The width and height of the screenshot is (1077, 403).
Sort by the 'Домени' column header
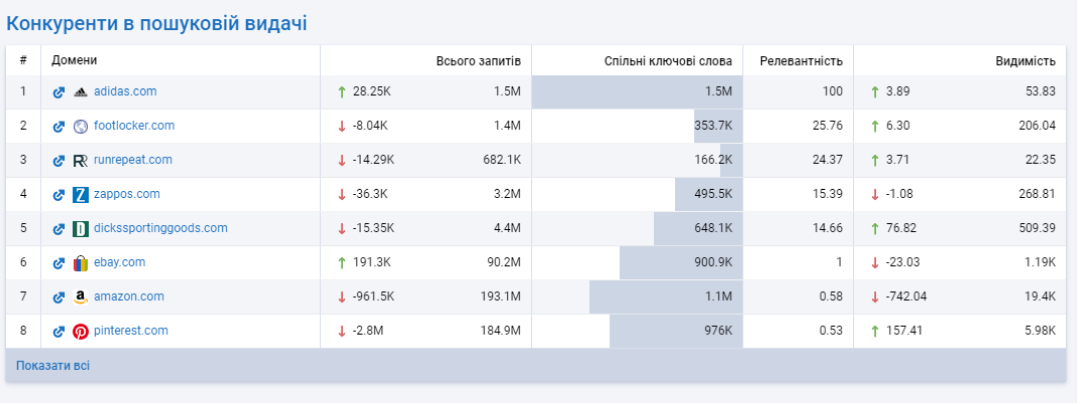(74, 60)
